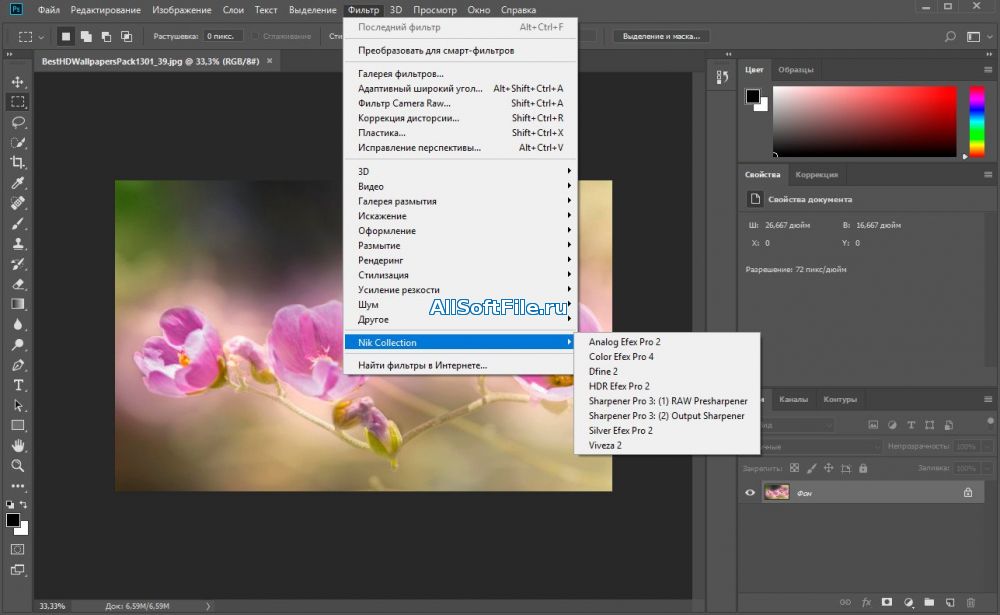Screen dimensions: 1000x615
Task: Select the Move tool
Action: pos(18,82)
